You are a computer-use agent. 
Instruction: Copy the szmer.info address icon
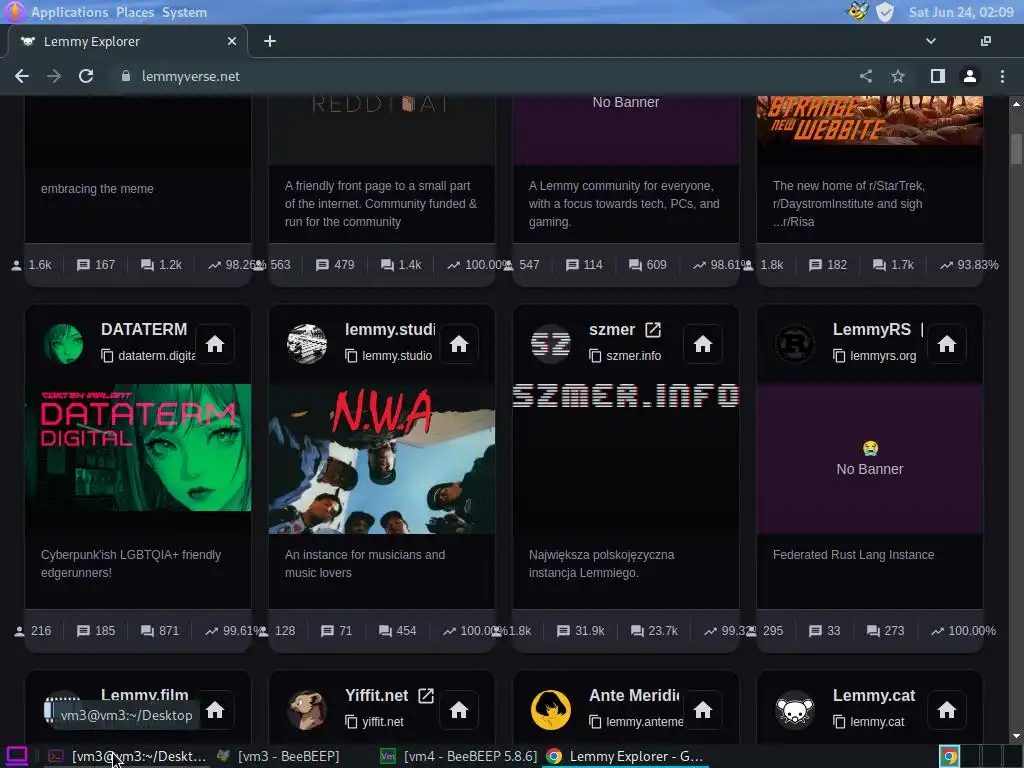pos(595,356)
